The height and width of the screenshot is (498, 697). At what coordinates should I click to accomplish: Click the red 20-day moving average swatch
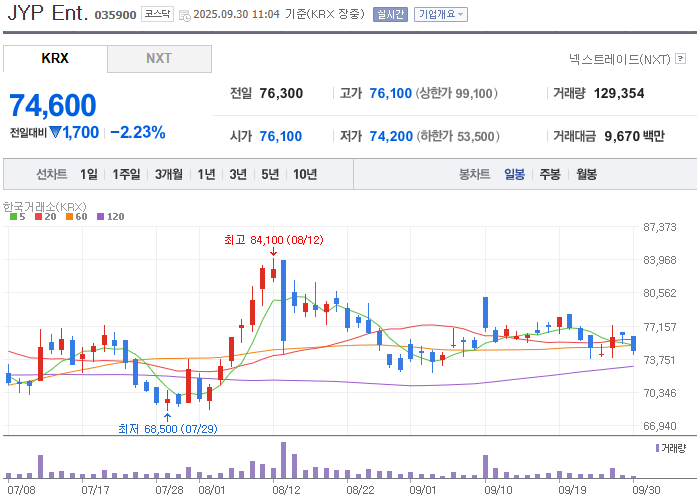[38, 217]
